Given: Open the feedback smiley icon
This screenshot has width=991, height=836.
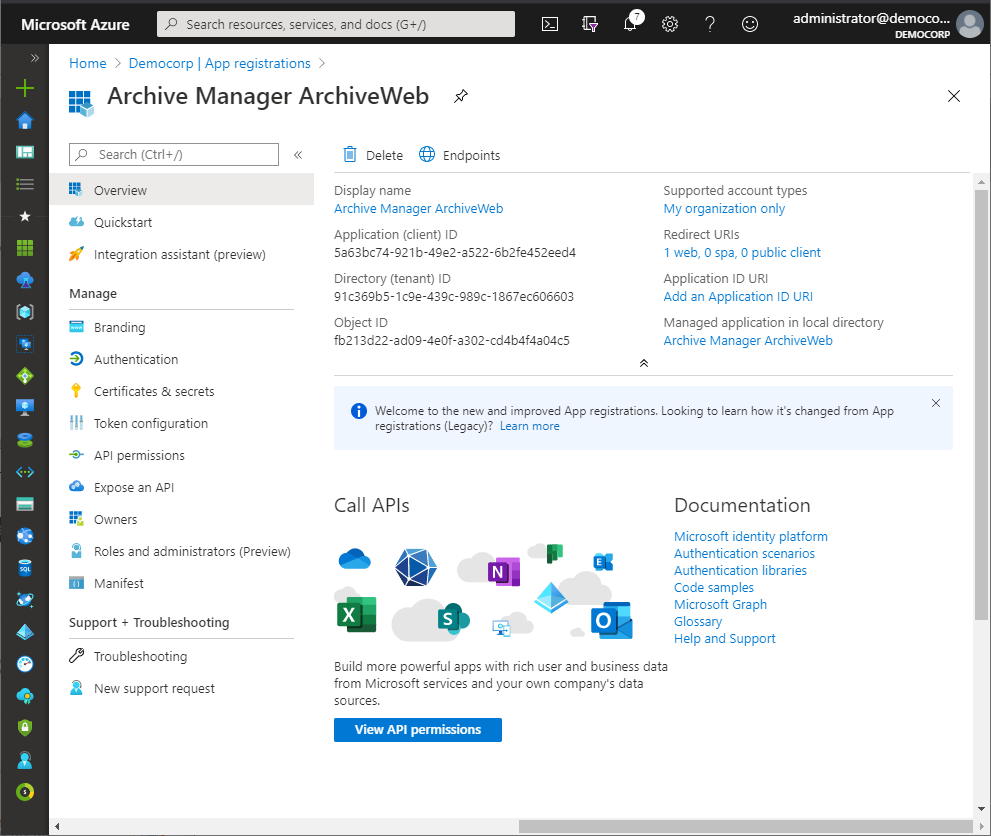Looking at the screenshot, I should 750,24.
